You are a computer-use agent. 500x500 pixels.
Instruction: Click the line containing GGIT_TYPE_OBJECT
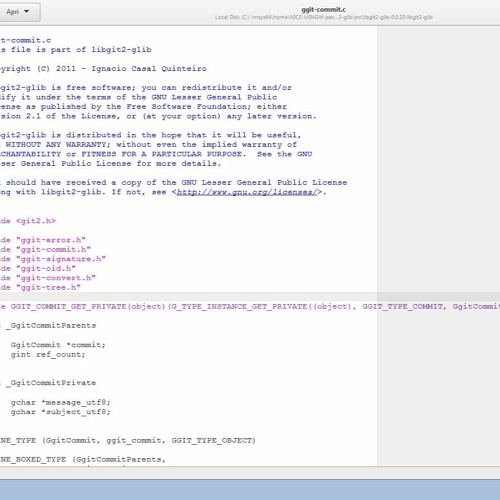(128, 441)
